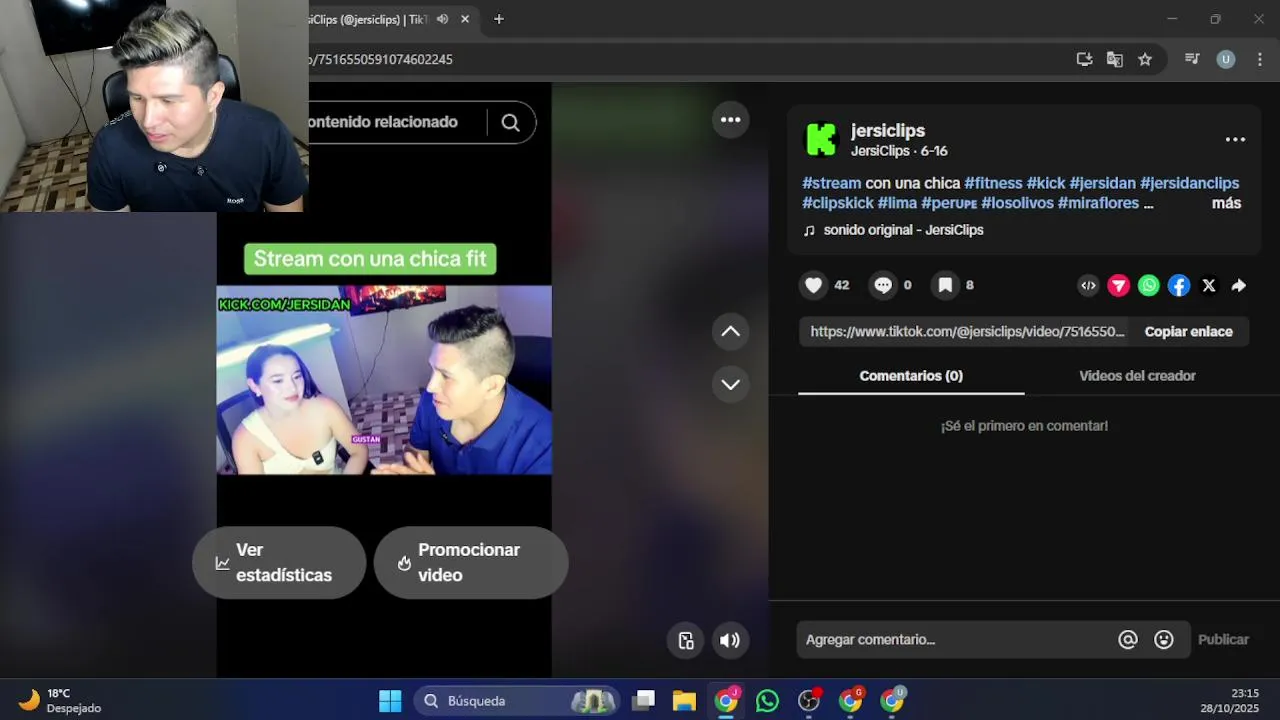
Task: Open the Chrome profile avatar
Action: point(1226,59)
